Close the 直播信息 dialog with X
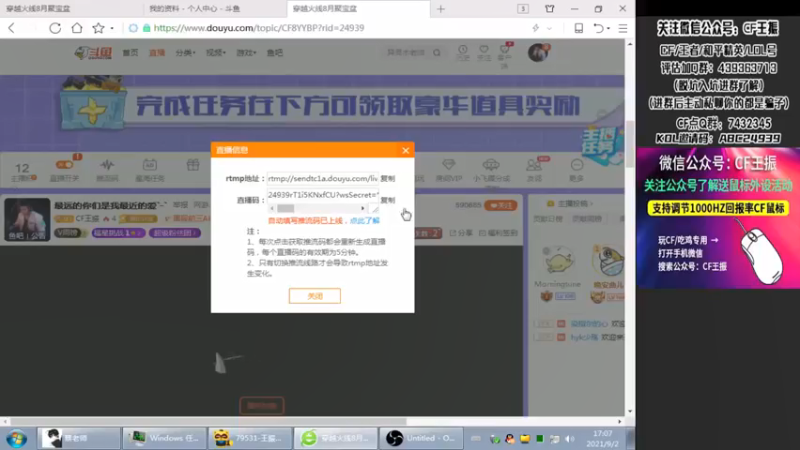Viewport: 800px width, 450px height. 406,150
